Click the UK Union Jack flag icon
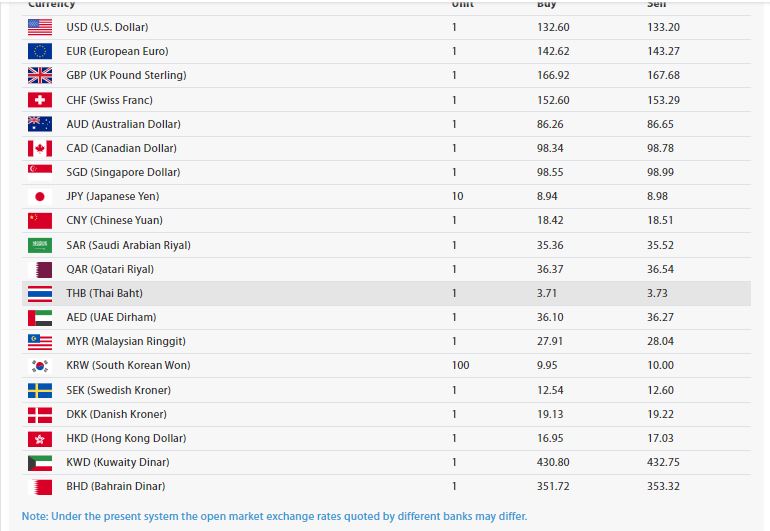The height and width of the screenshot is (531, 770). [40, 75]
